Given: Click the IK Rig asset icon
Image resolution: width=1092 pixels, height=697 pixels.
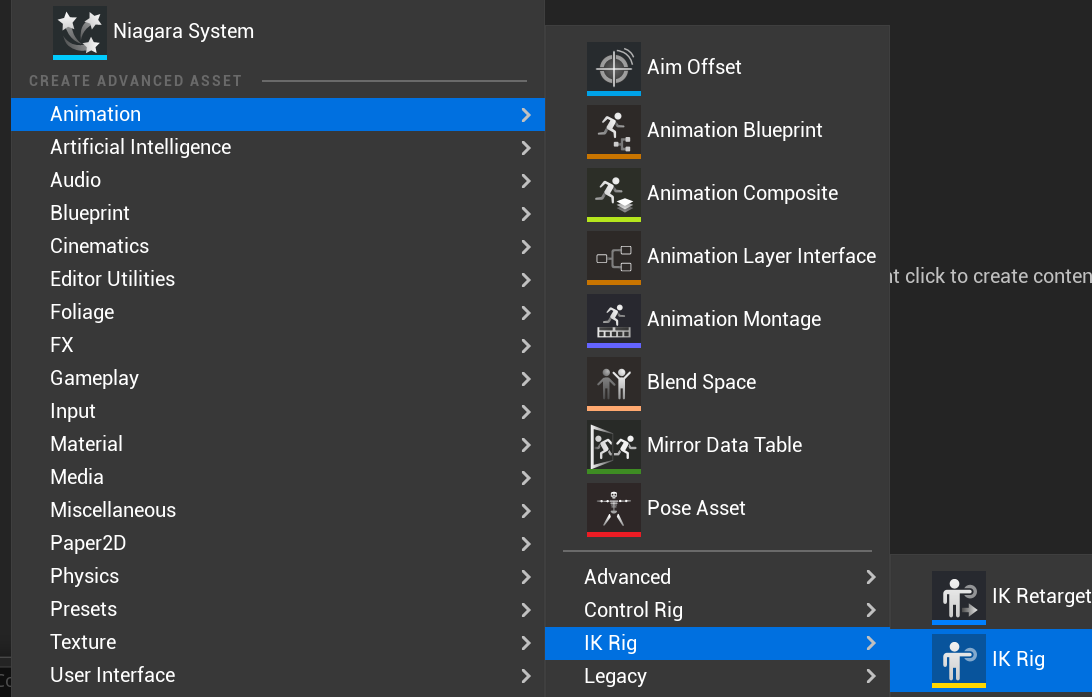Looking at the screenshot, I should coord(959,661).
